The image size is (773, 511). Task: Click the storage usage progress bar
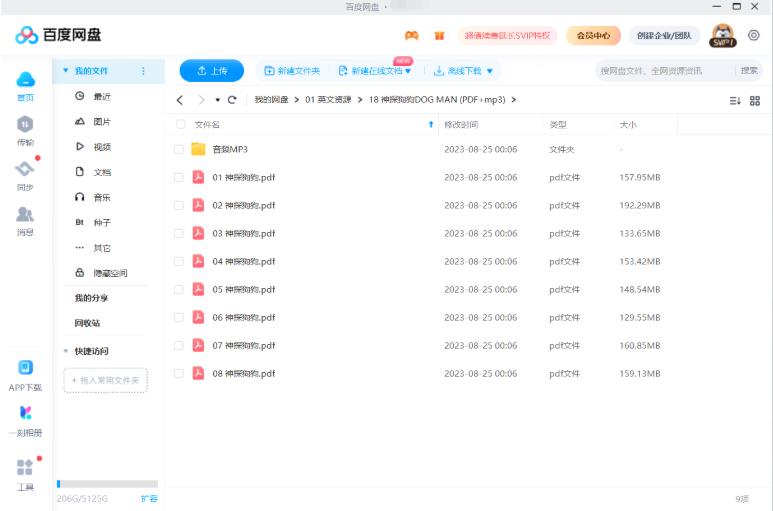click(x=107, y=484)
